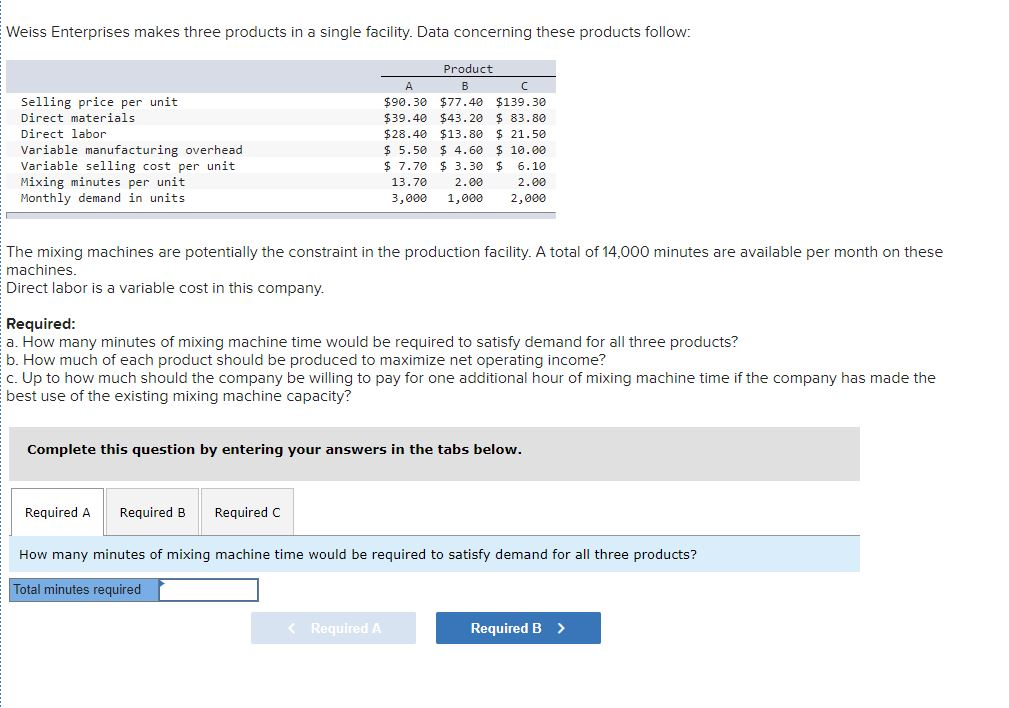Select the Product A column header
Screen dimensions: 1009x708
coord(407,85)
